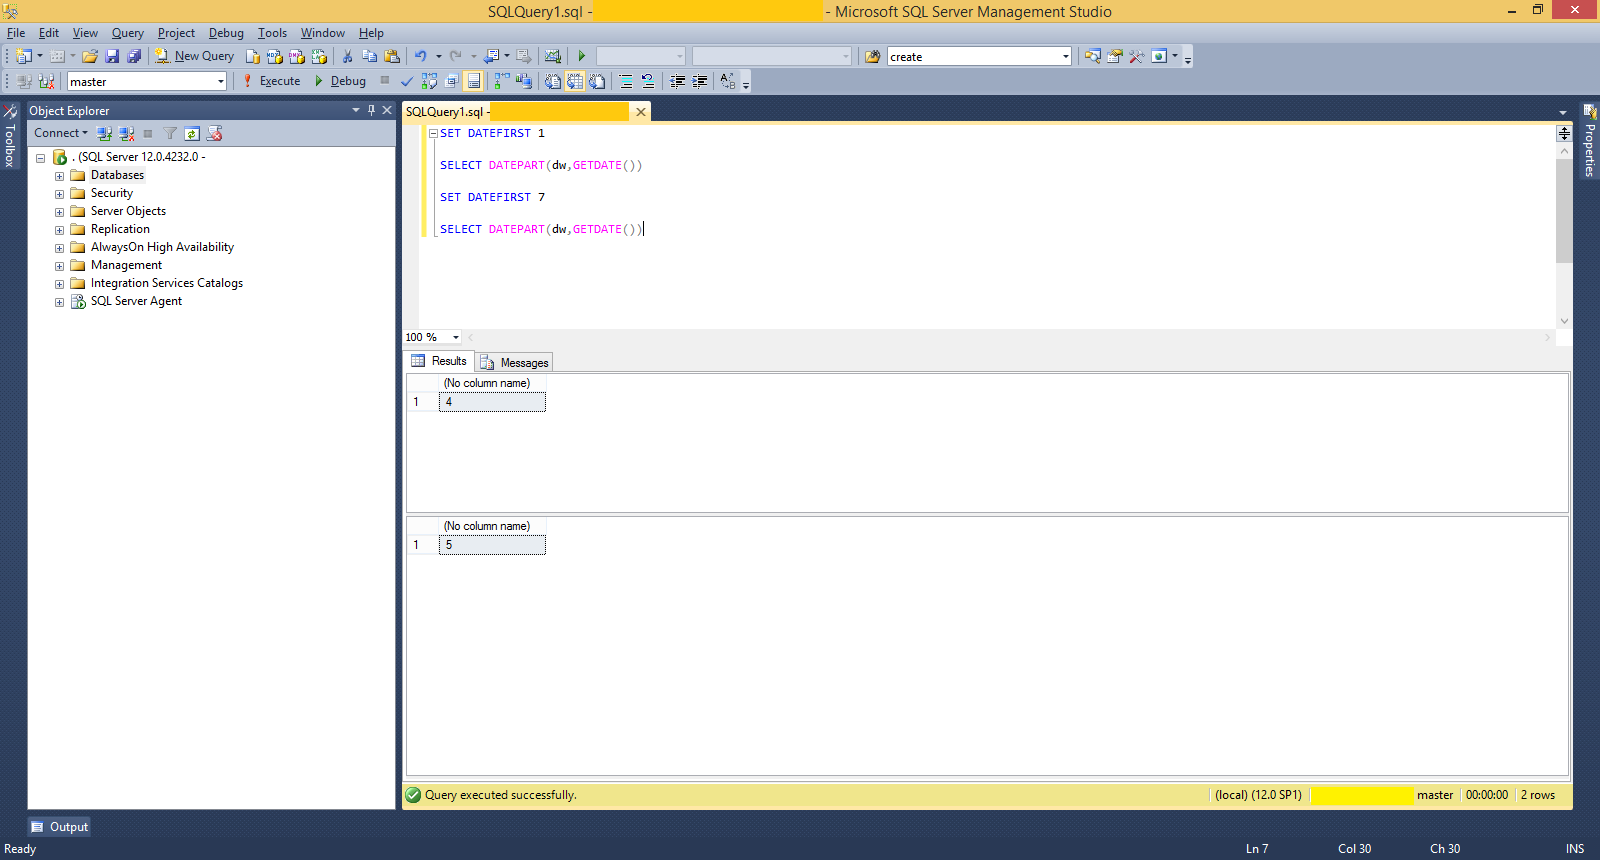
Task: Open the Output panel tab at bottom
Action: click(59, 827)
